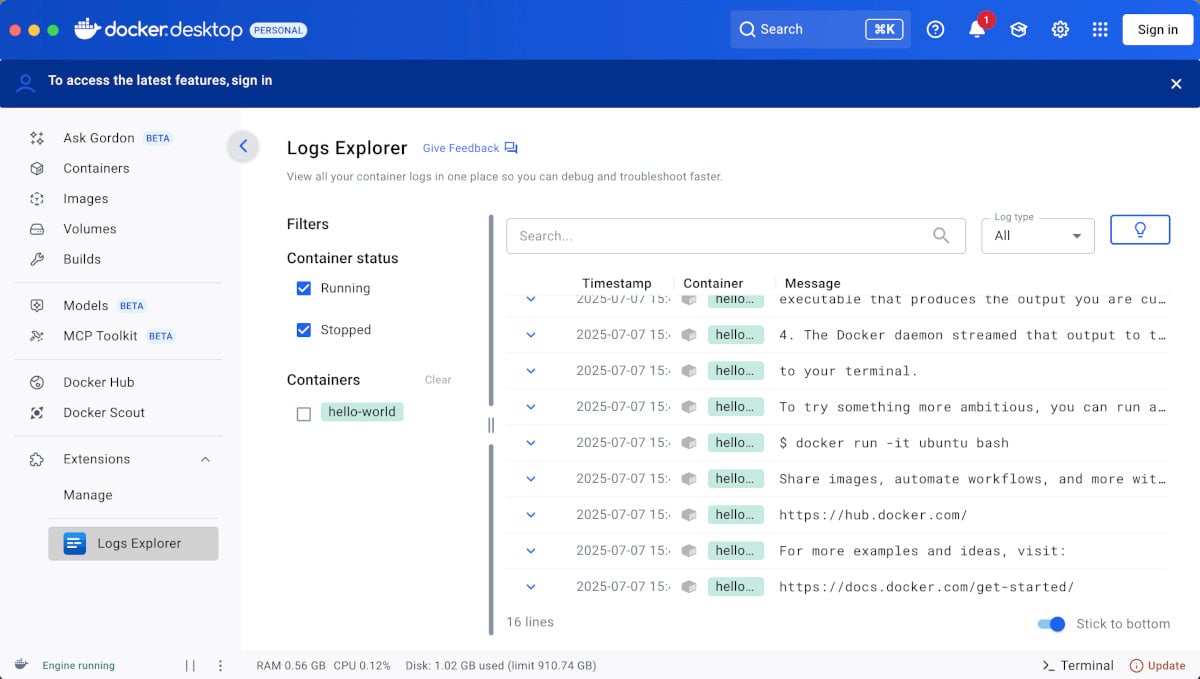Click container cube icon in hub.docker.com row
Screen dimensions: 1200x679
(688, 514)
